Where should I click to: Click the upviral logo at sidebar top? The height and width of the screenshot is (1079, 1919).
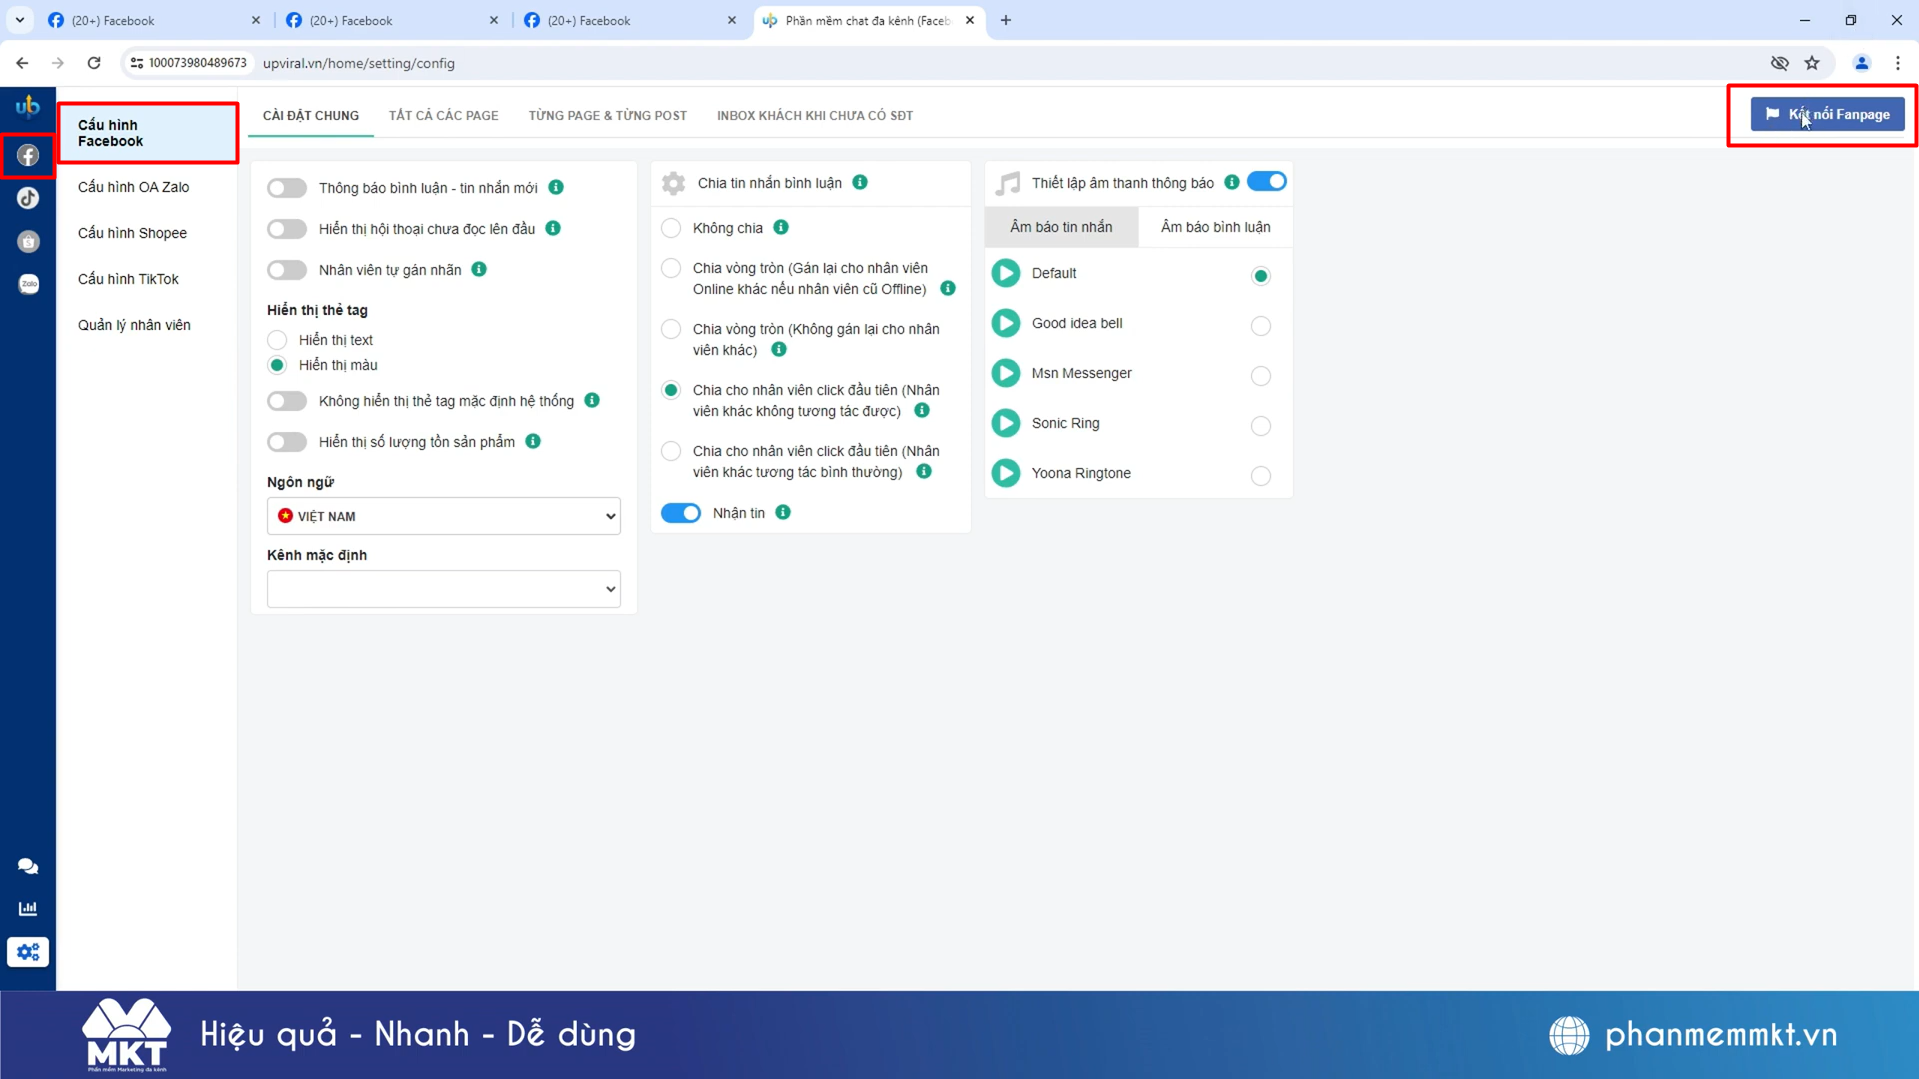pyautogui.click(x=28, y=106)
